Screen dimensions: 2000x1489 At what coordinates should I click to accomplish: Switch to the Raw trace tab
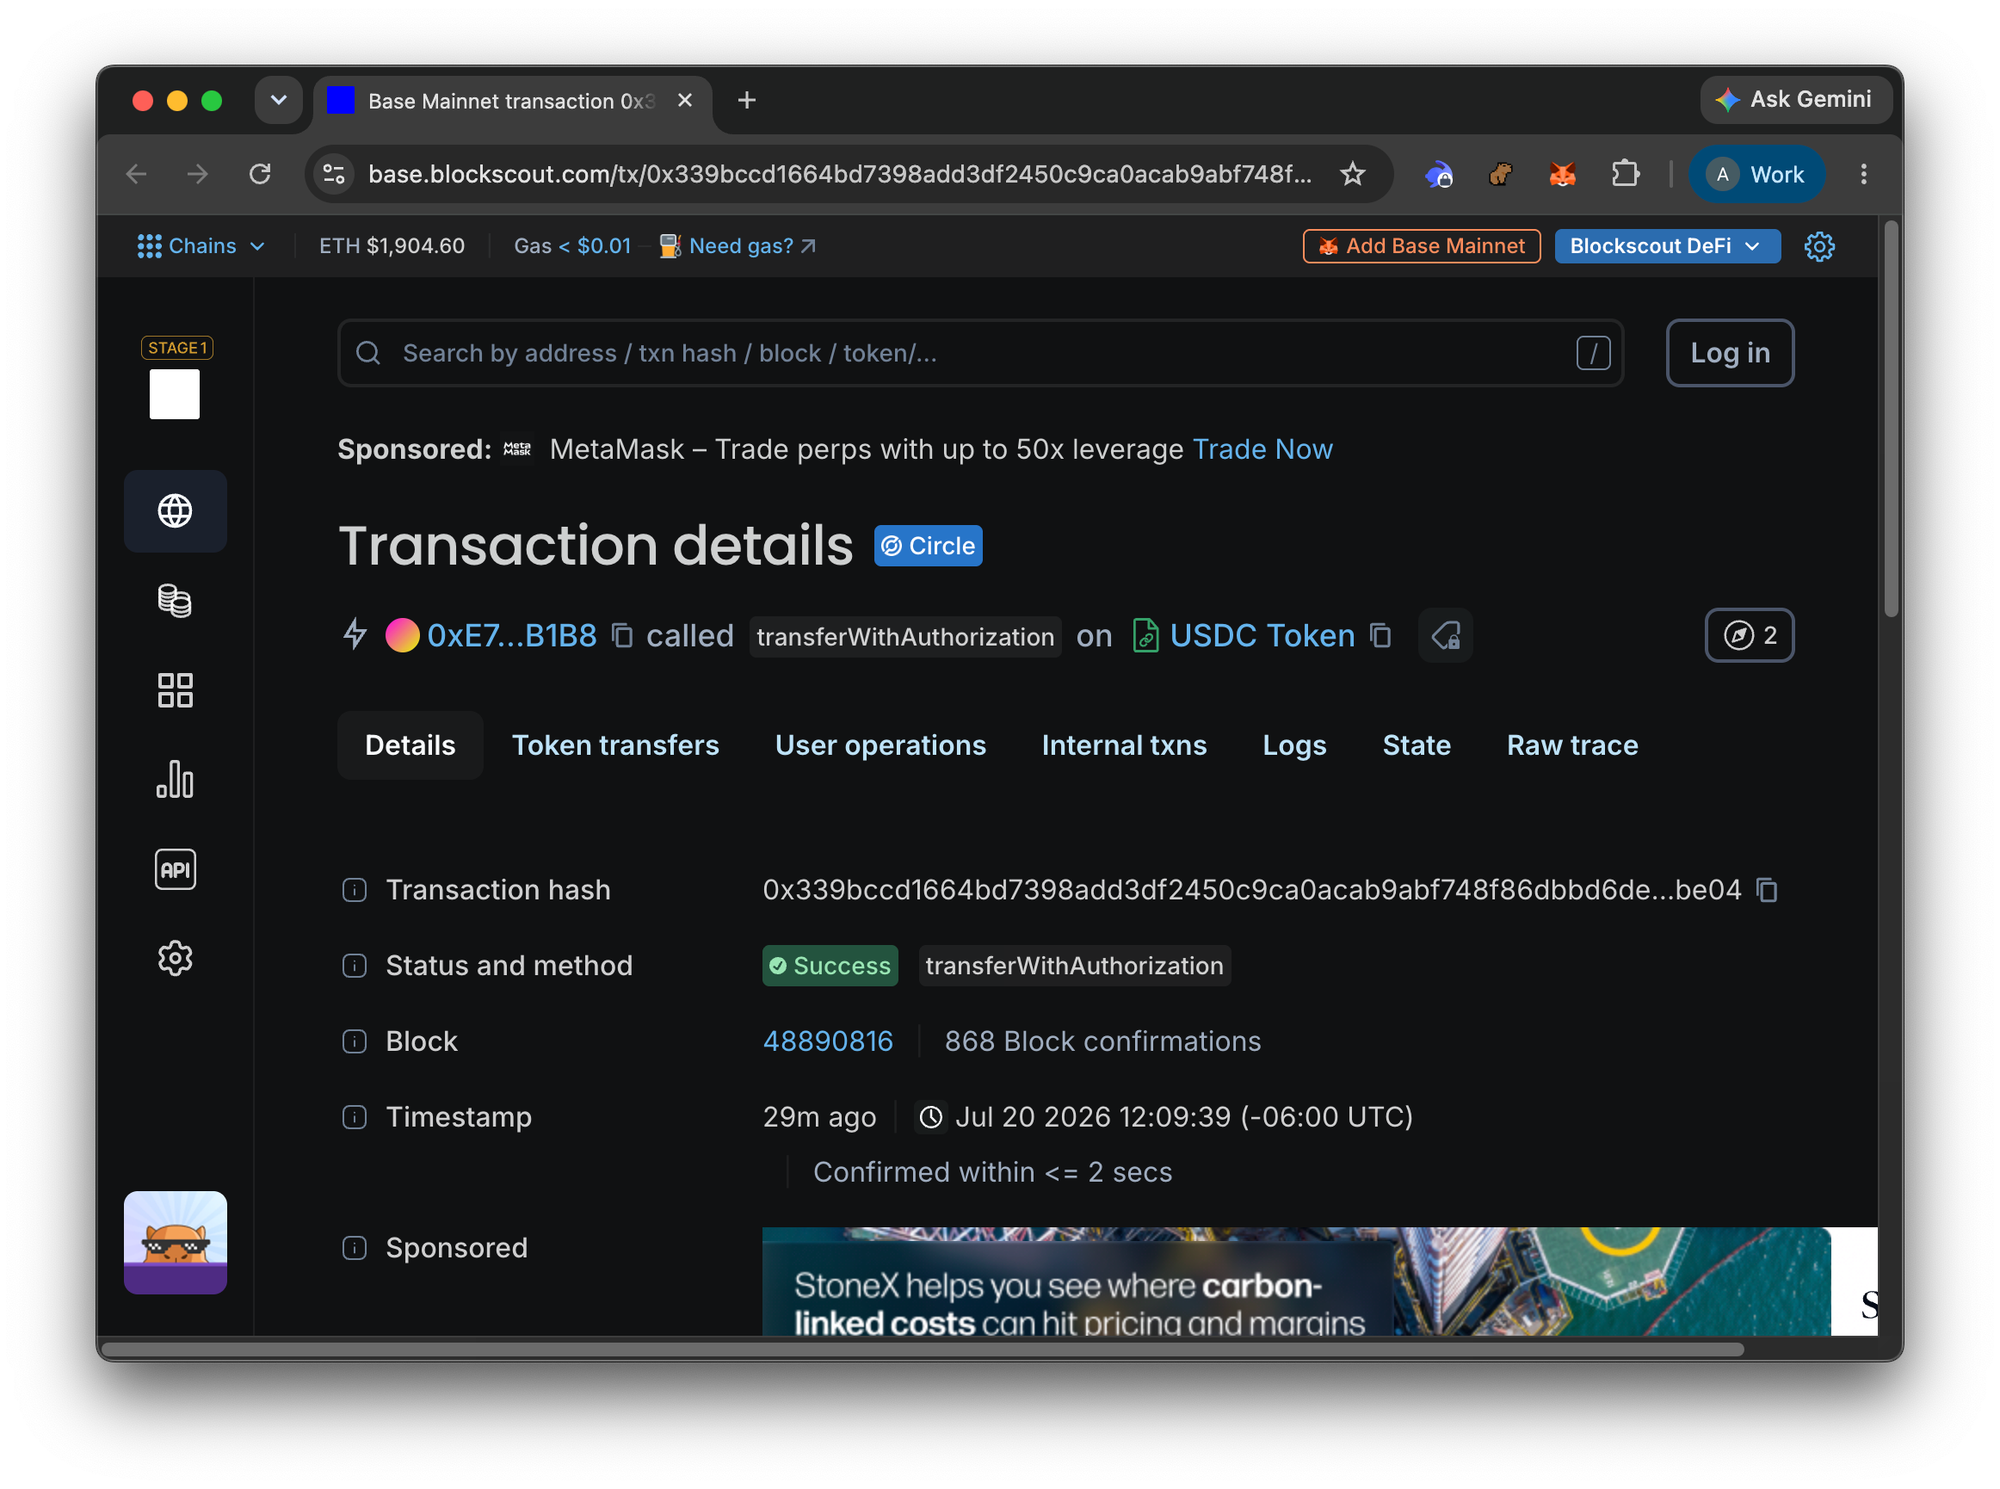click(x=1572, y=746)
